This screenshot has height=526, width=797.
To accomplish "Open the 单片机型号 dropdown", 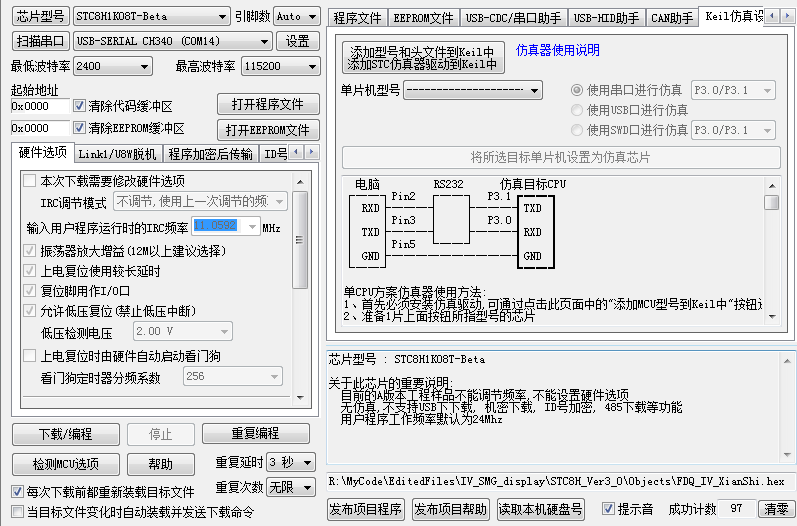I will point(473,90).
